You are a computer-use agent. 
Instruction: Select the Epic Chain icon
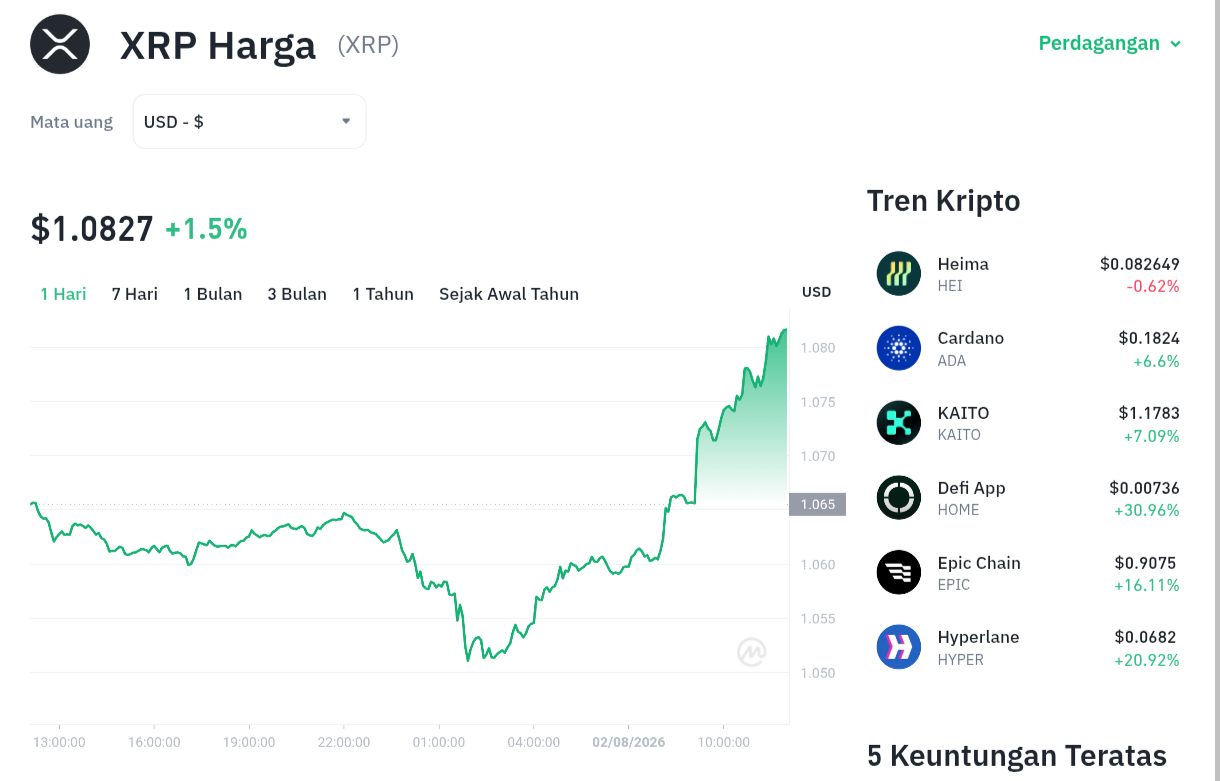point(898,573)
